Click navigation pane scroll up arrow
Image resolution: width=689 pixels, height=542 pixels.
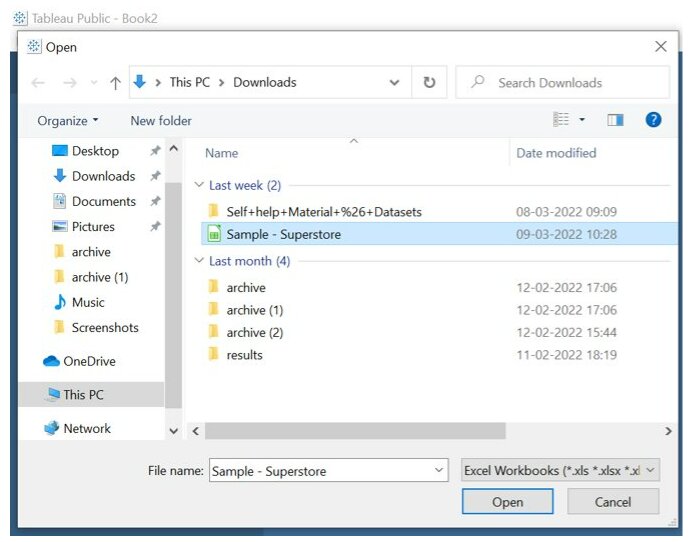[x=174, y=148]
